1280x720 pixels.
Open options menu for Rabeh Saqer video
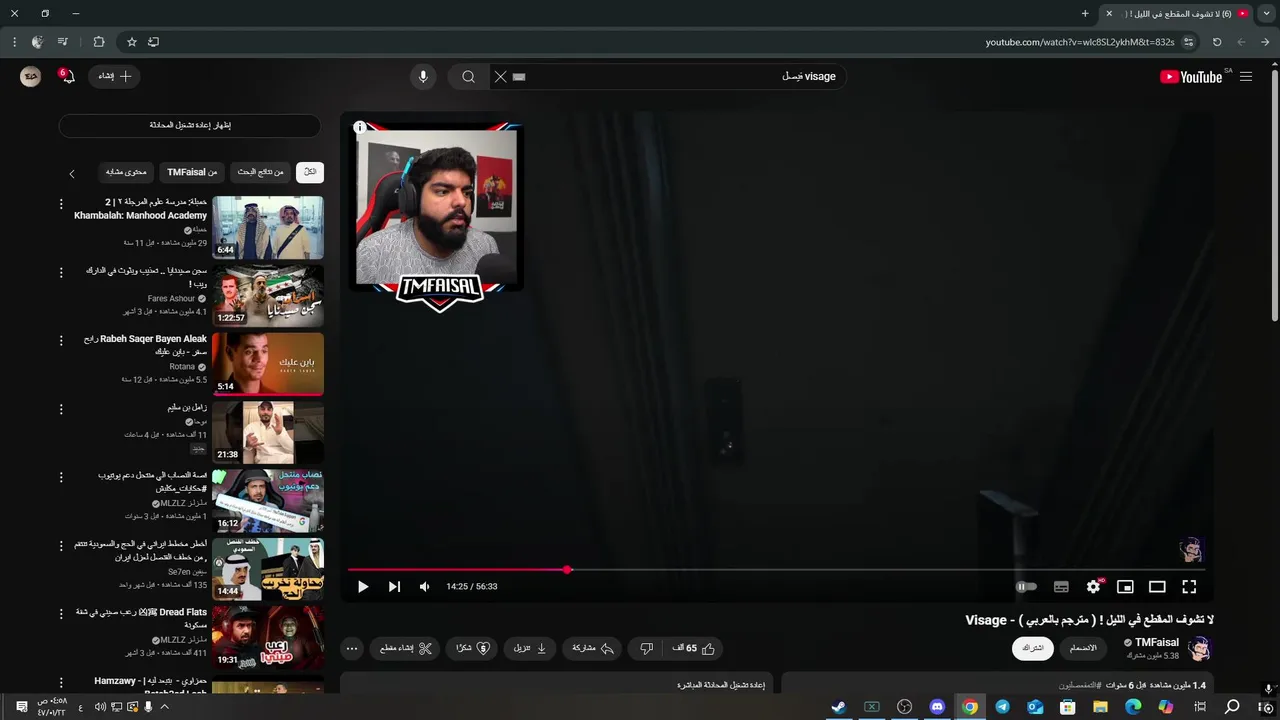[x=61, y=340]
